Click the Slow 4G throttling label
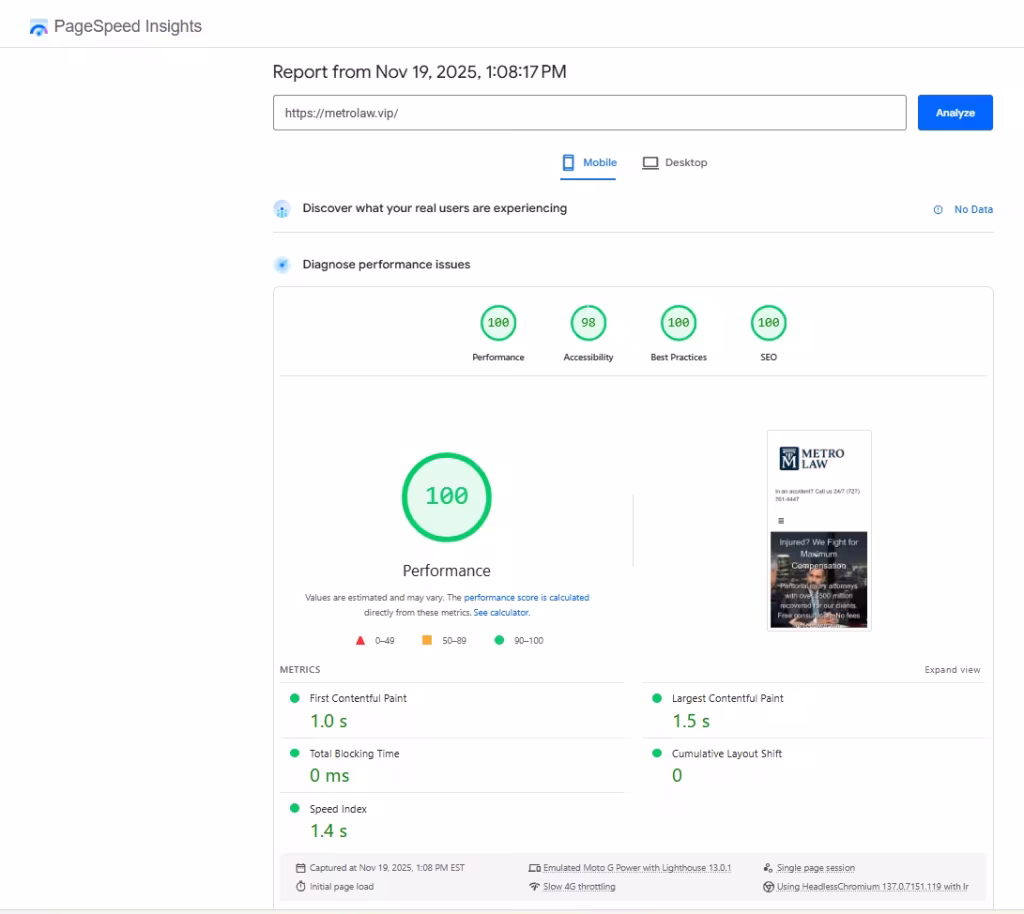1024x914 pixels. pyautogui.click(x=579, y=887)
